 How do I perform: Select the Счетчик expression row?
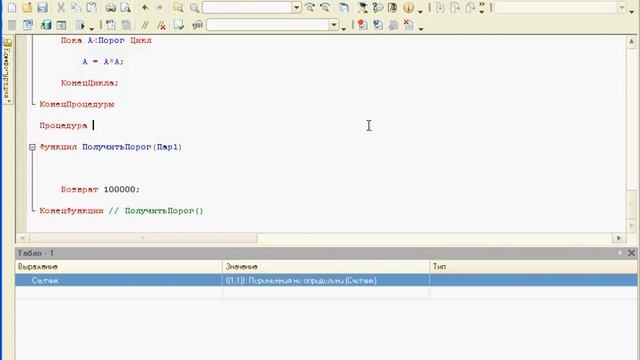(326, 280)
